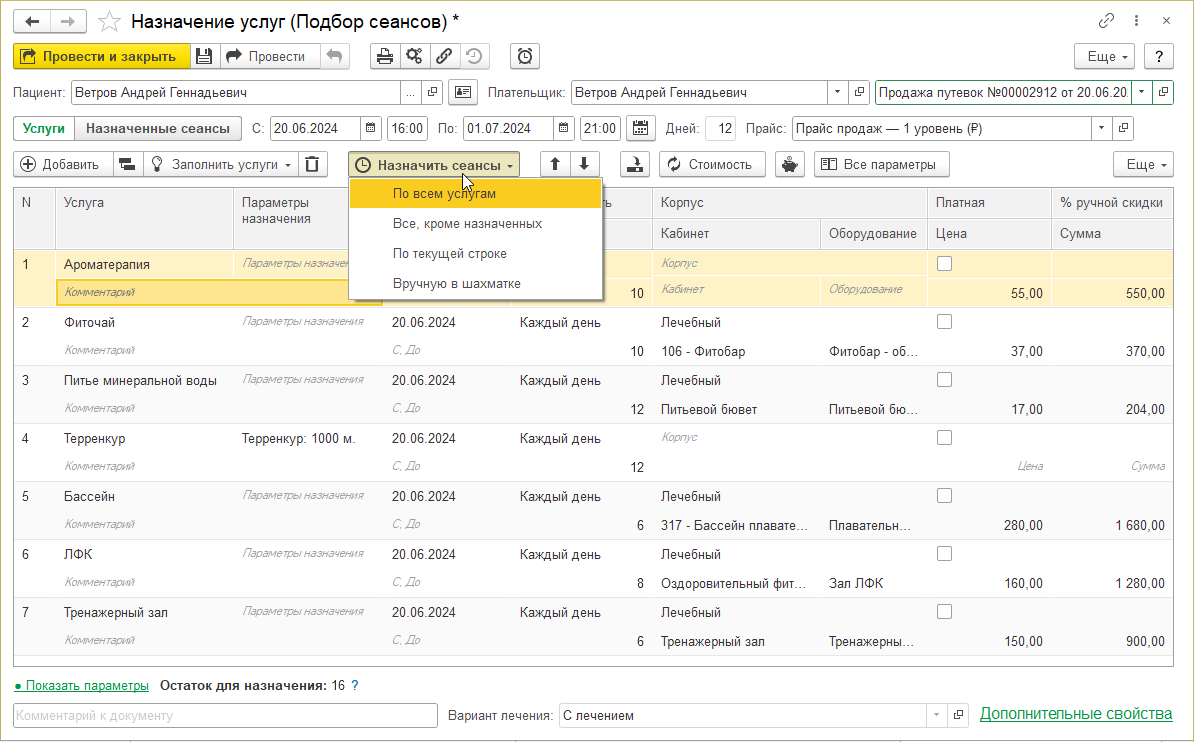1194x742 pixels.
Task: Open the three-dot window menu
Action: click(1136, 21)
